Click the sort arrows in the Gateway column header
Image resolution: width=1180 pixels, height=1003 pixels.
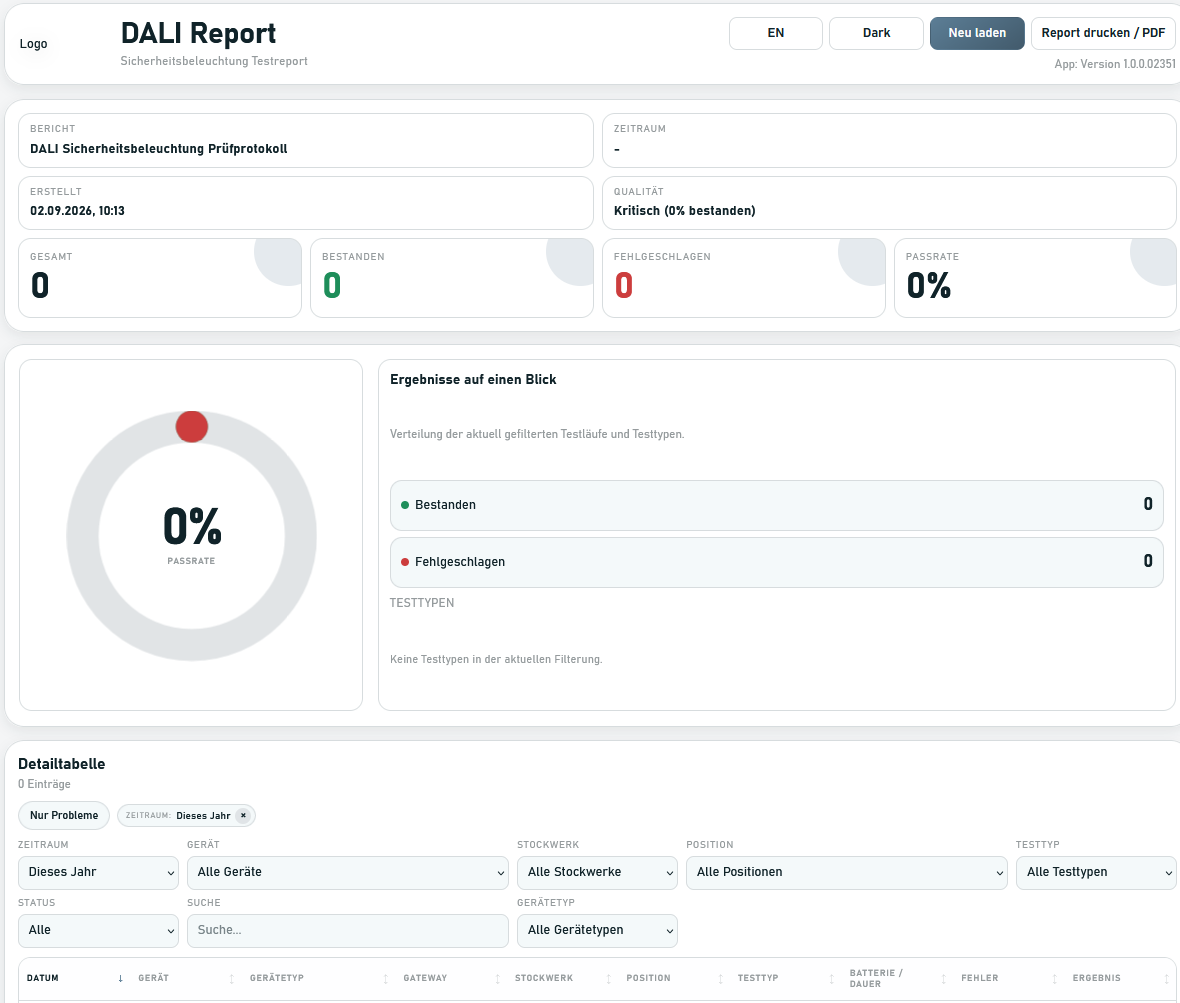tap(497, 978)
